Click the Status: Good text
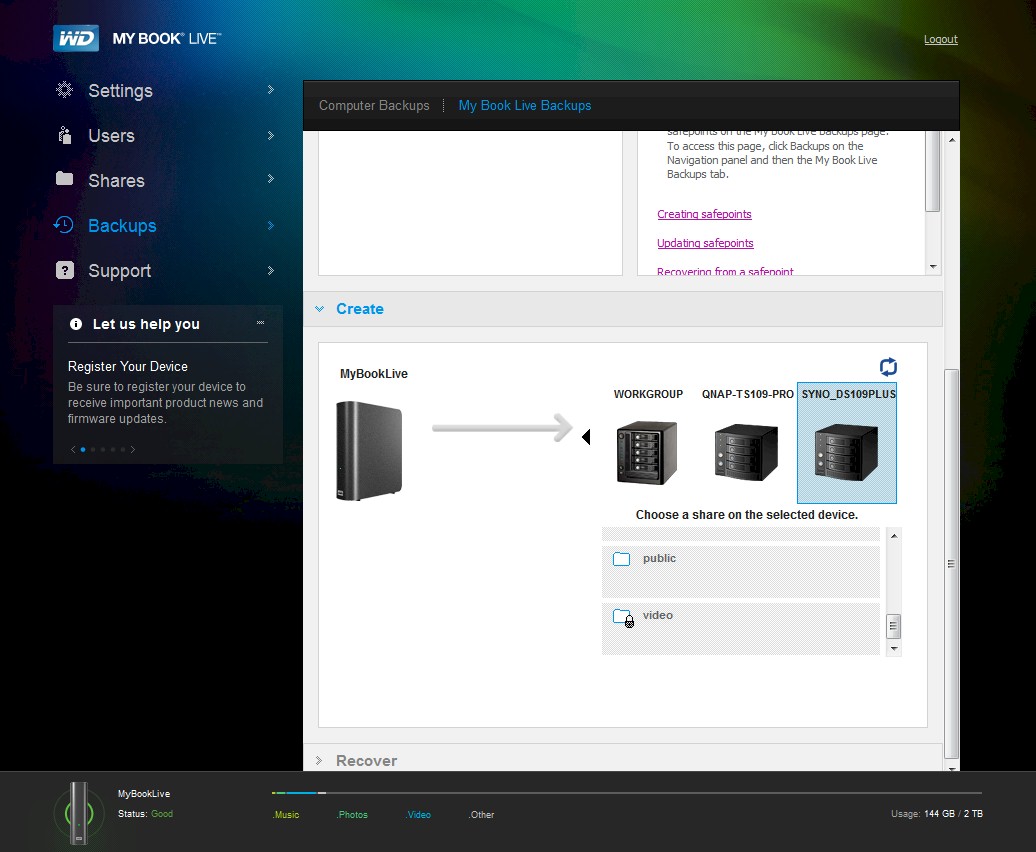This screenshot has height=852, width=1036. (145, 814)
